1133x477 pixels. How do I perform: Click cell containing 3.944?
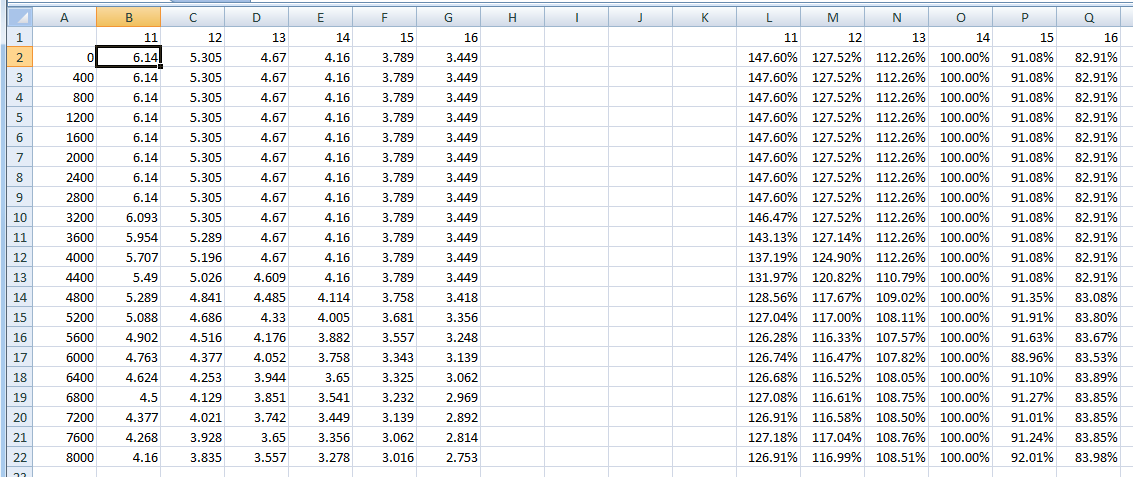pyautogui.click(x=257, y=377)
